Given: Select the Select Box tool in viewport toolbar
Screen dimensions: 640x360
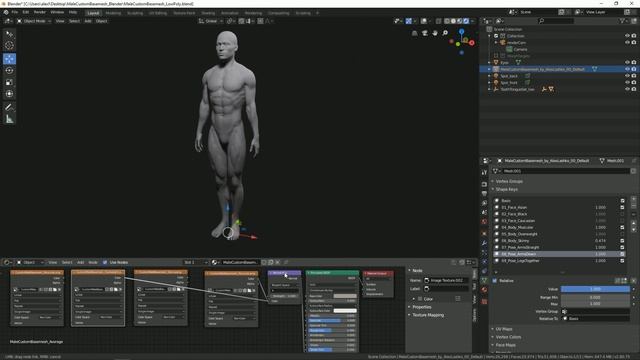Looking at the screenshot, I should pyautogui.click(x=9, y=34).
